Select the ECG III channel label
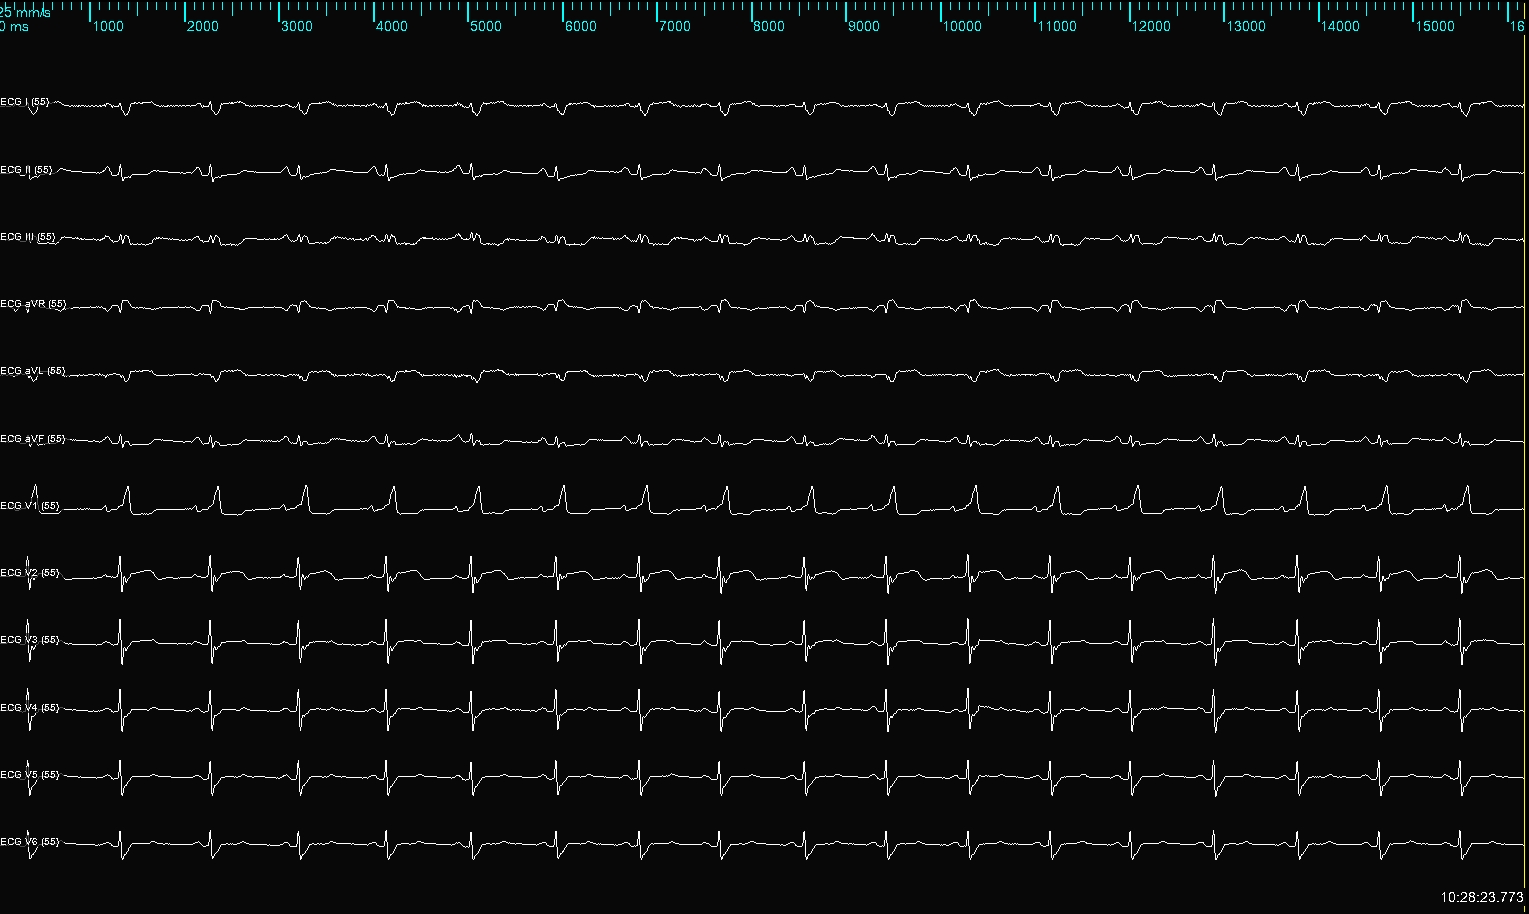This screenshot has height=914, width=1529. (28, 237)
